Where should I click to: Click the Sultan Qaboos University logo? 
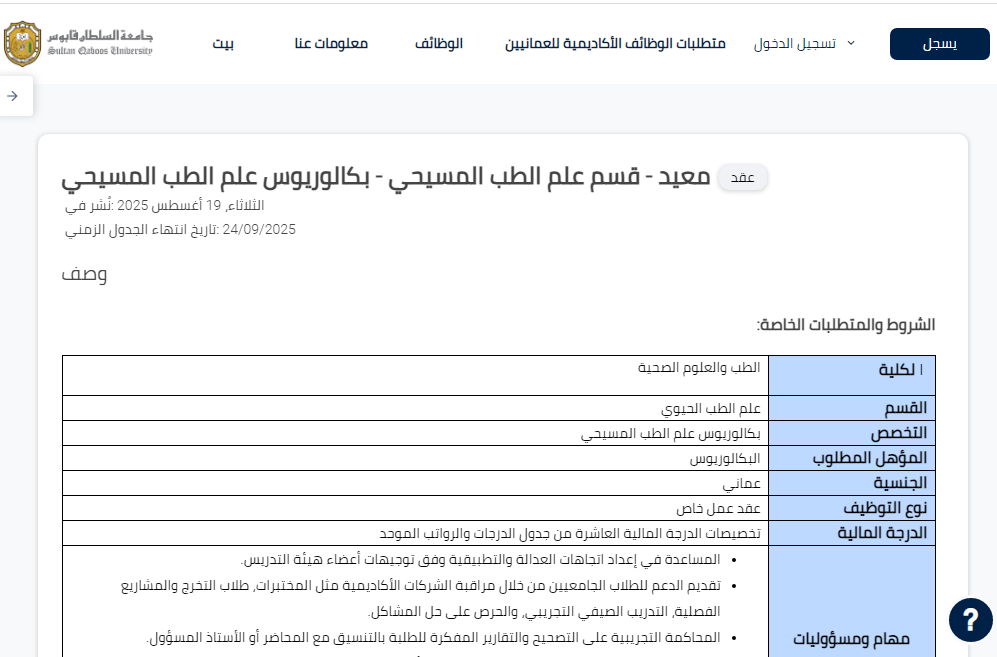click(78, 44)
